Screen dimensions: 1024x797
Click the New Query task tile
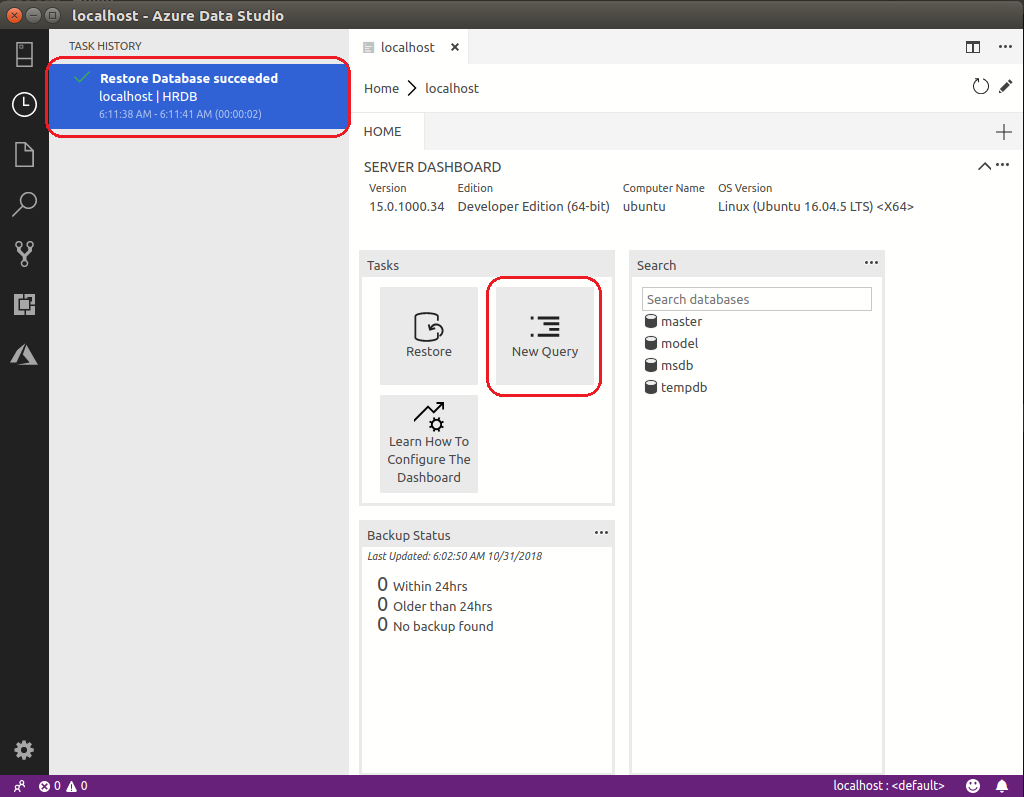545,336
